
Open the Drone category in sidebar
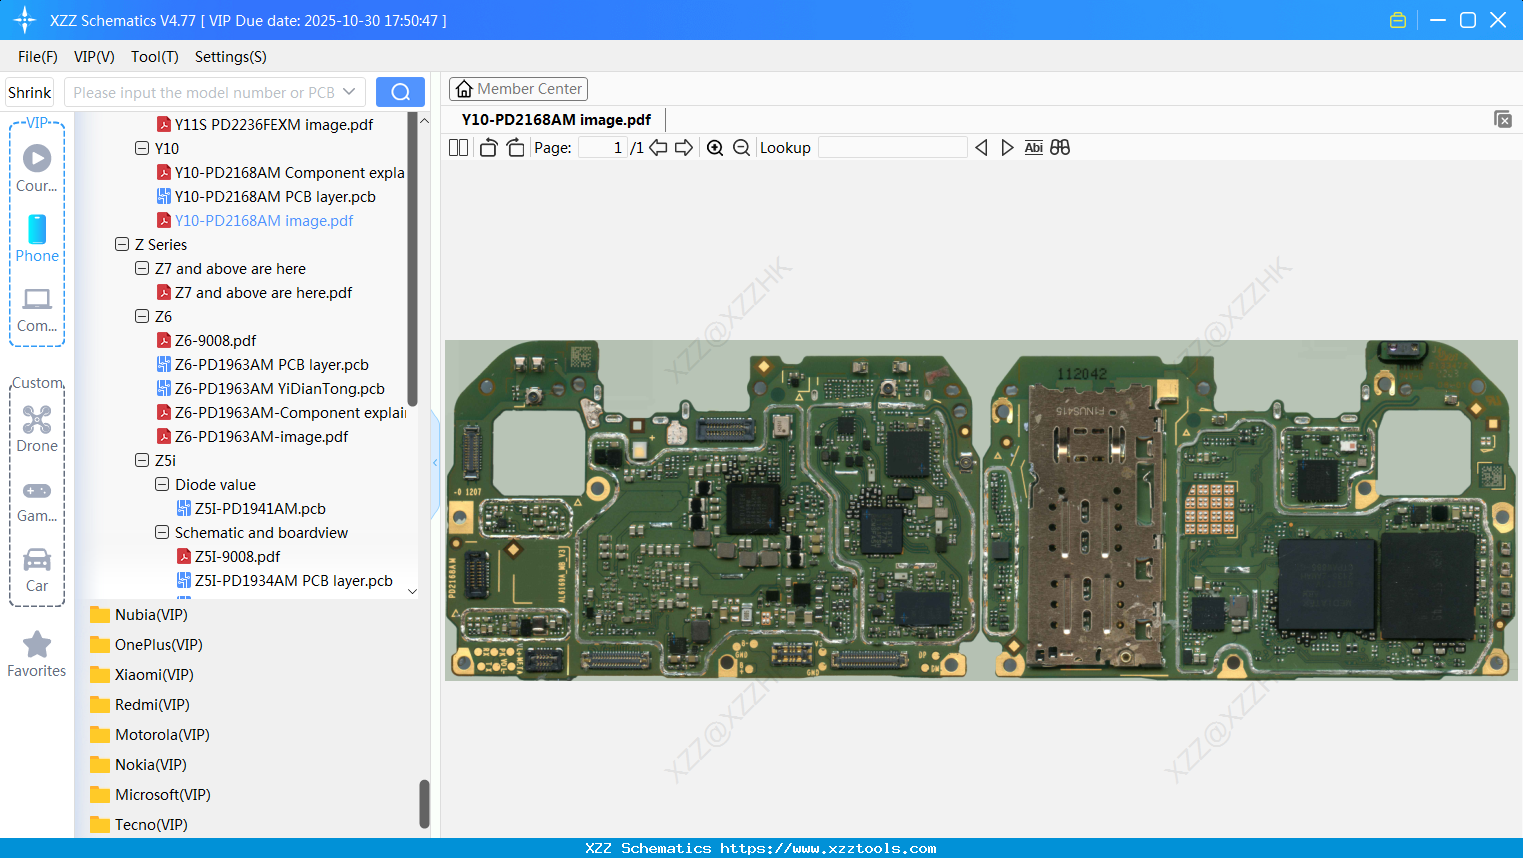tap(37, 429)
